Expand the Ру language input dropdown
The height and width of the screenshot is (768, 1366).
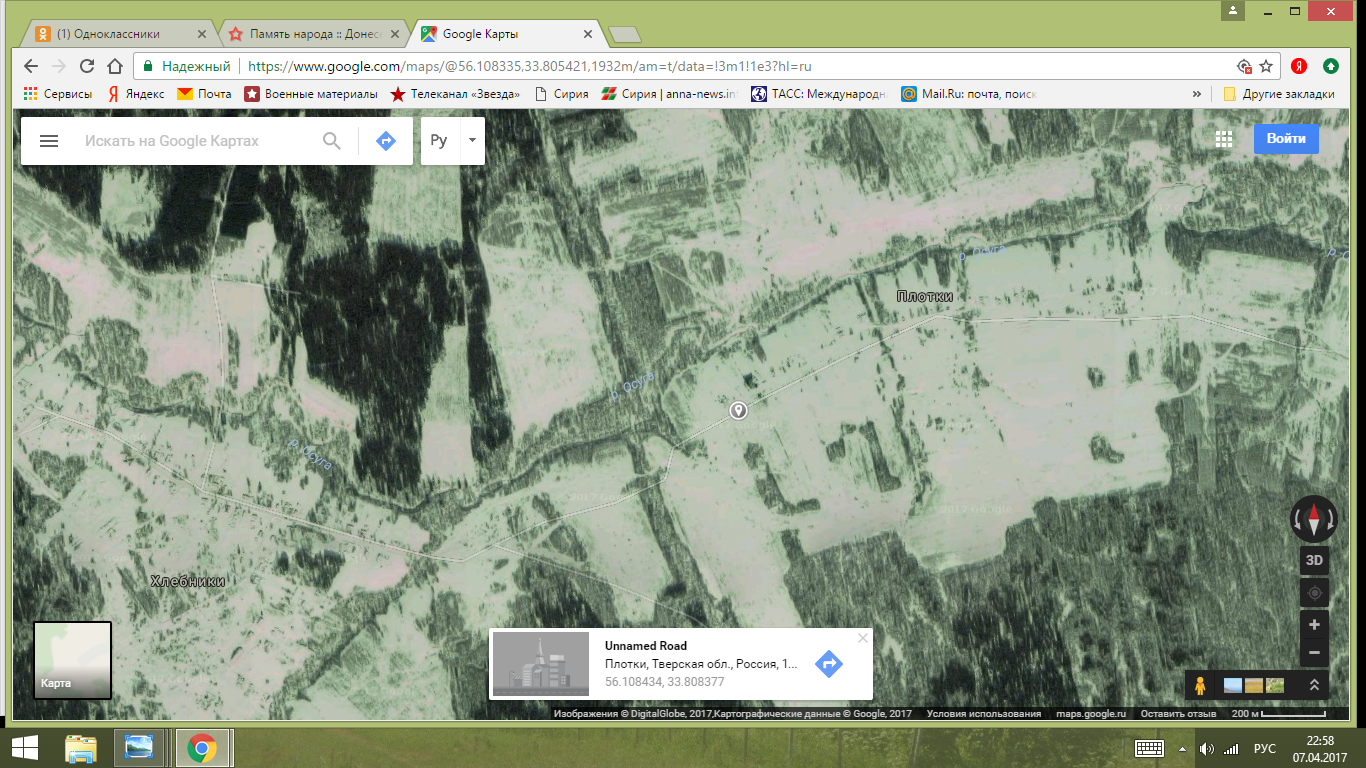pos(472,141)
